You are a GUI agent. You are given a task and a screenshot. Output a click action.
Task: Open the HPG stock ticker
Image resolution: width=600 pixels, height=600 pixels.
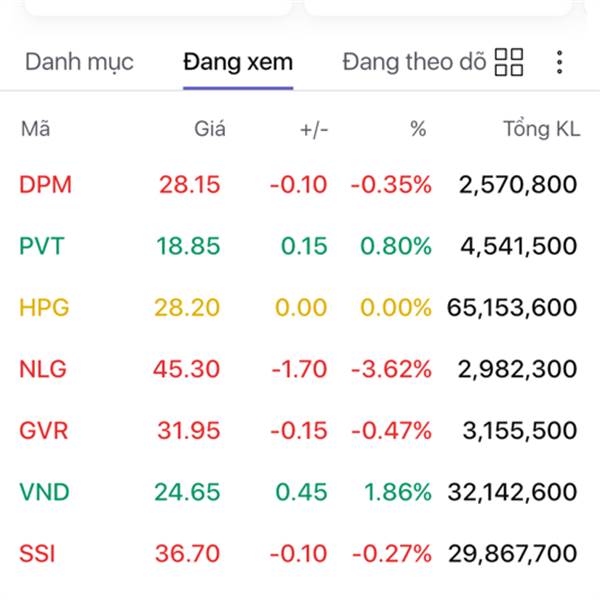tap(44, 307)
